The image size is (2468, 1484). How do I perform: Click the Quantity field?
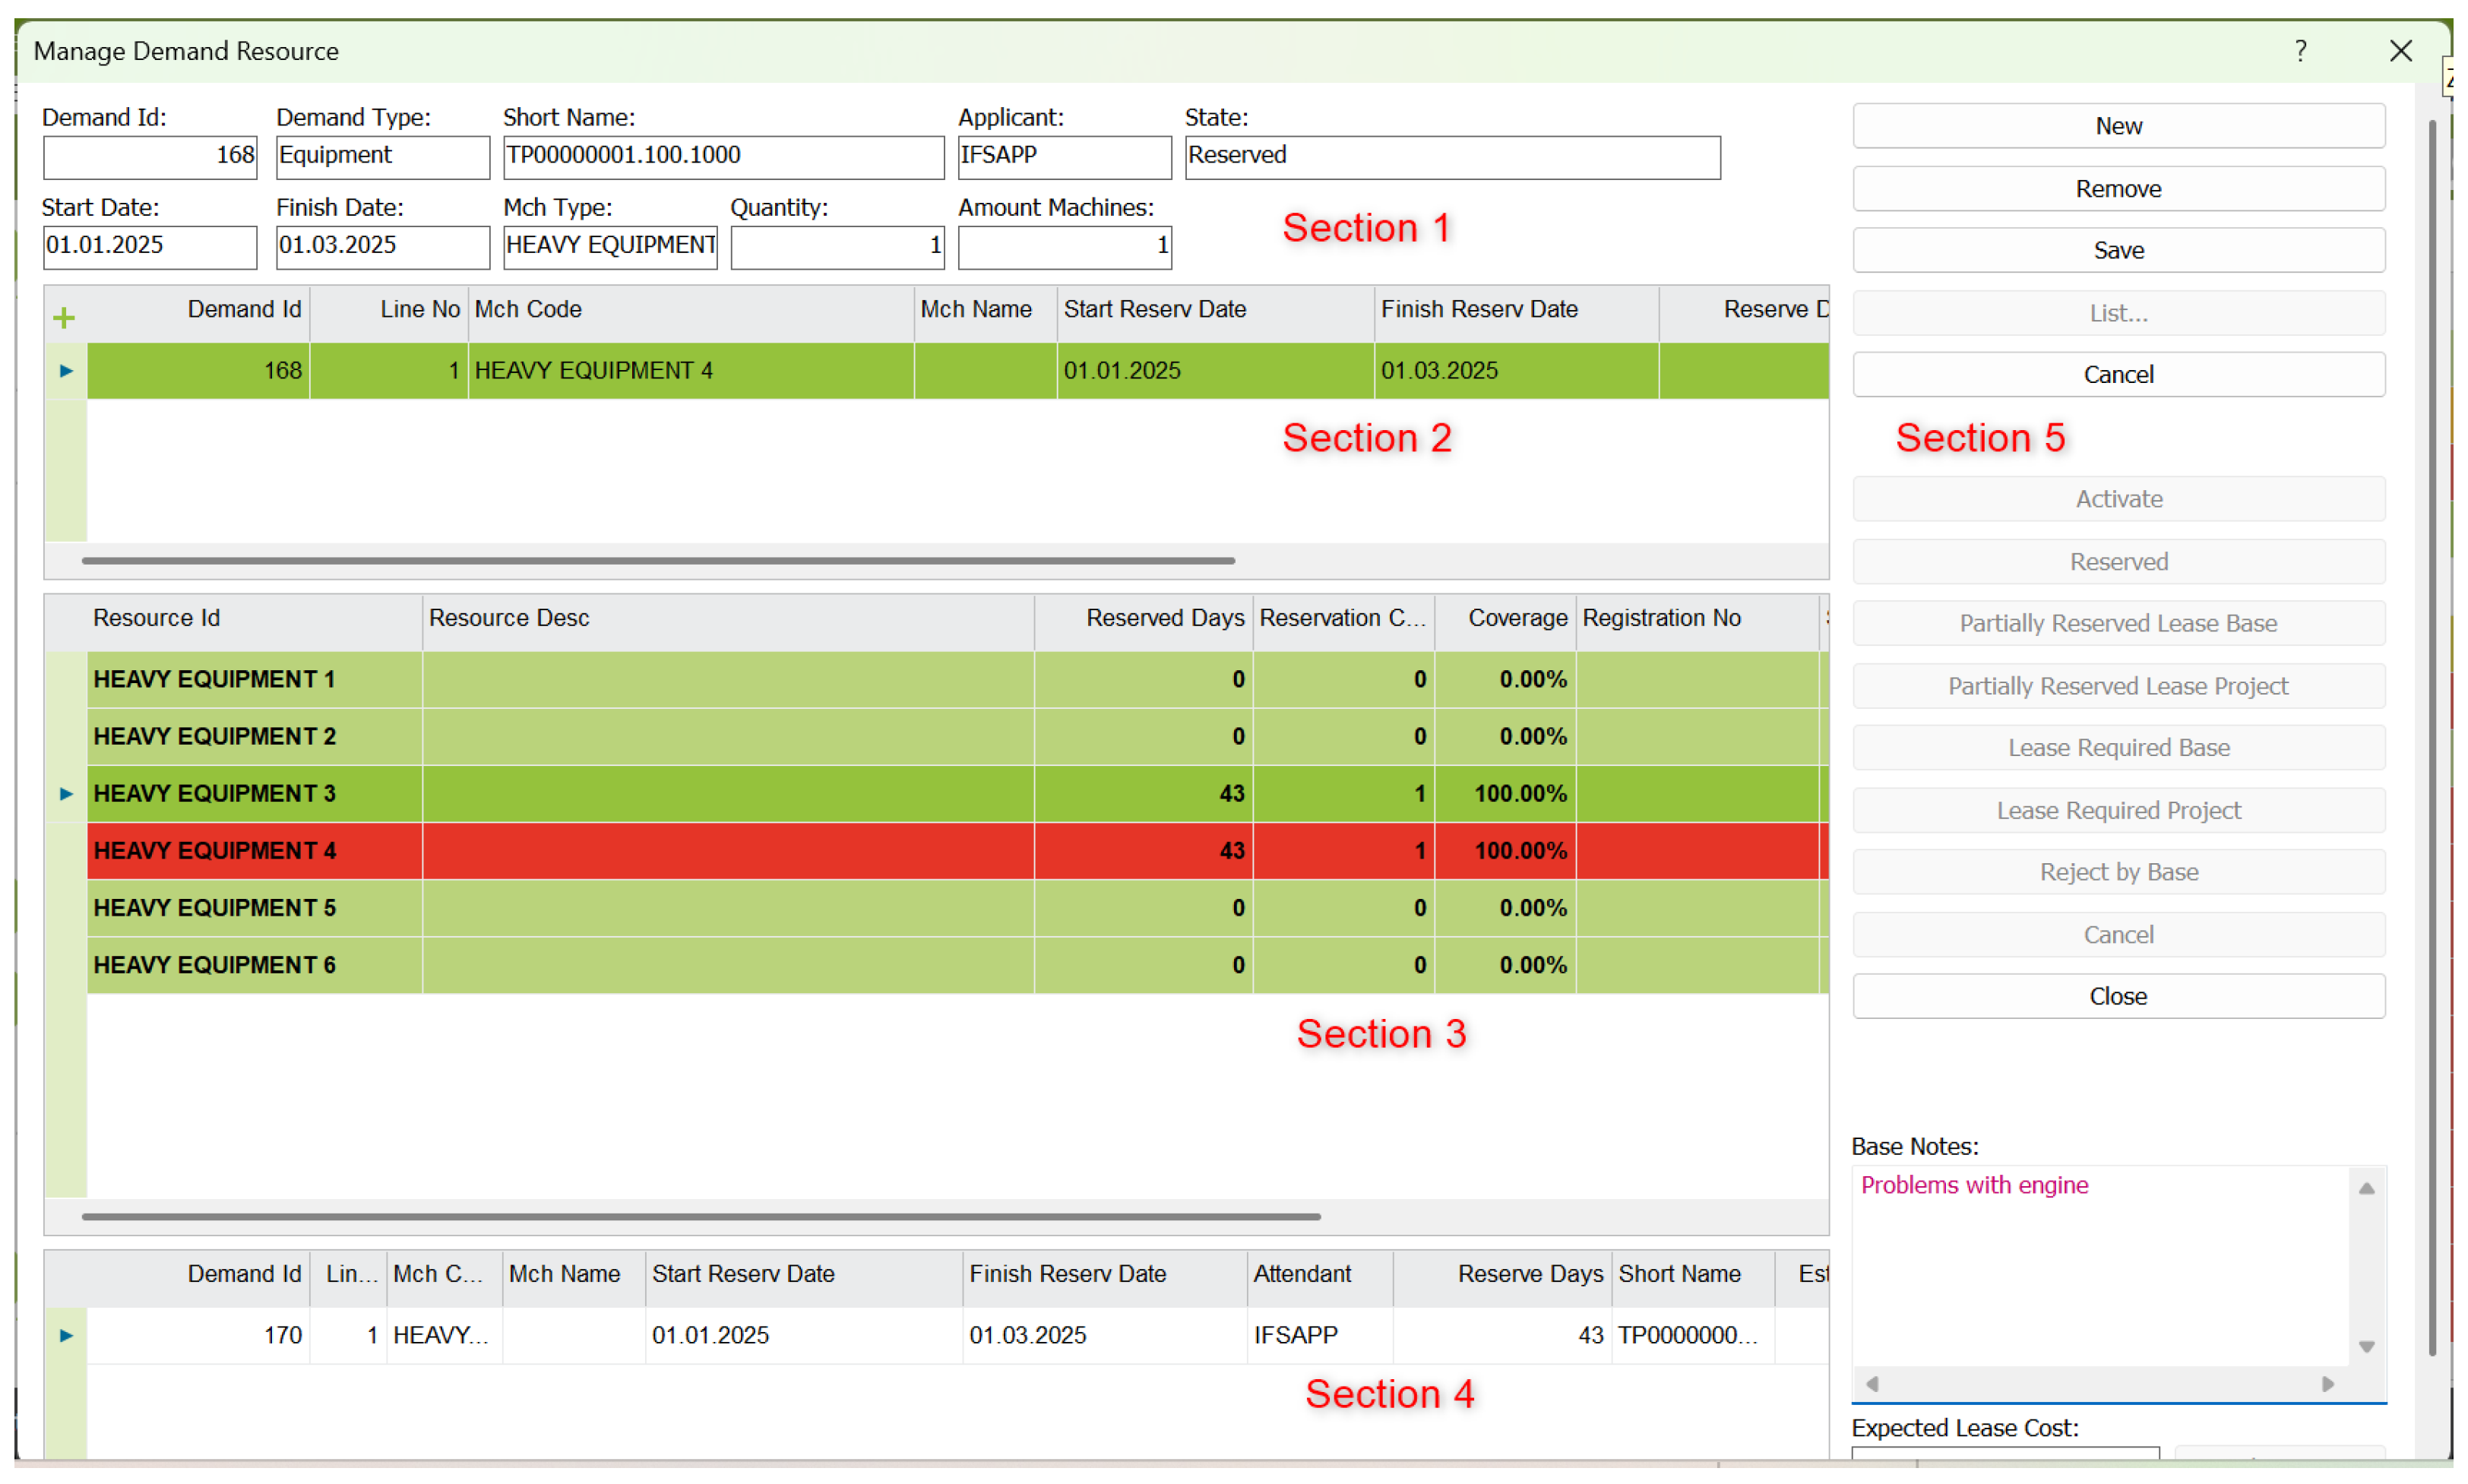(837, 247)
